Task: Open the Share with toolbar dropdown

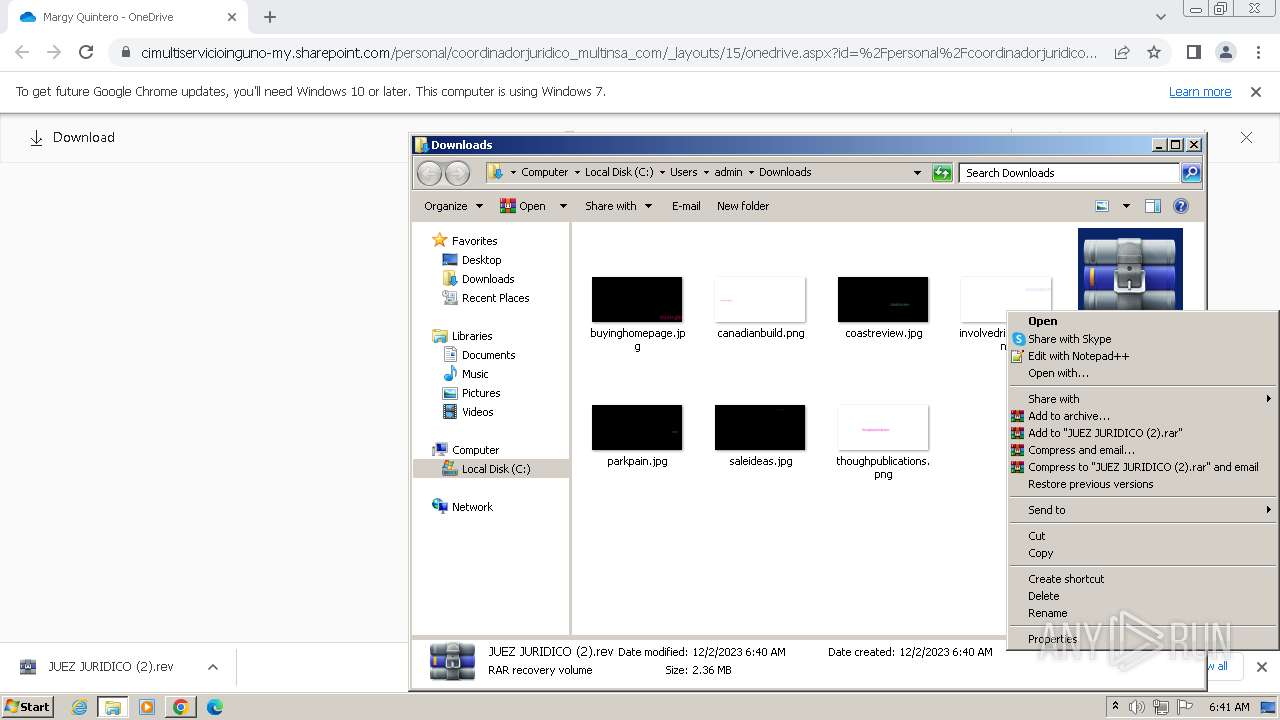Action: coord(618,206)
